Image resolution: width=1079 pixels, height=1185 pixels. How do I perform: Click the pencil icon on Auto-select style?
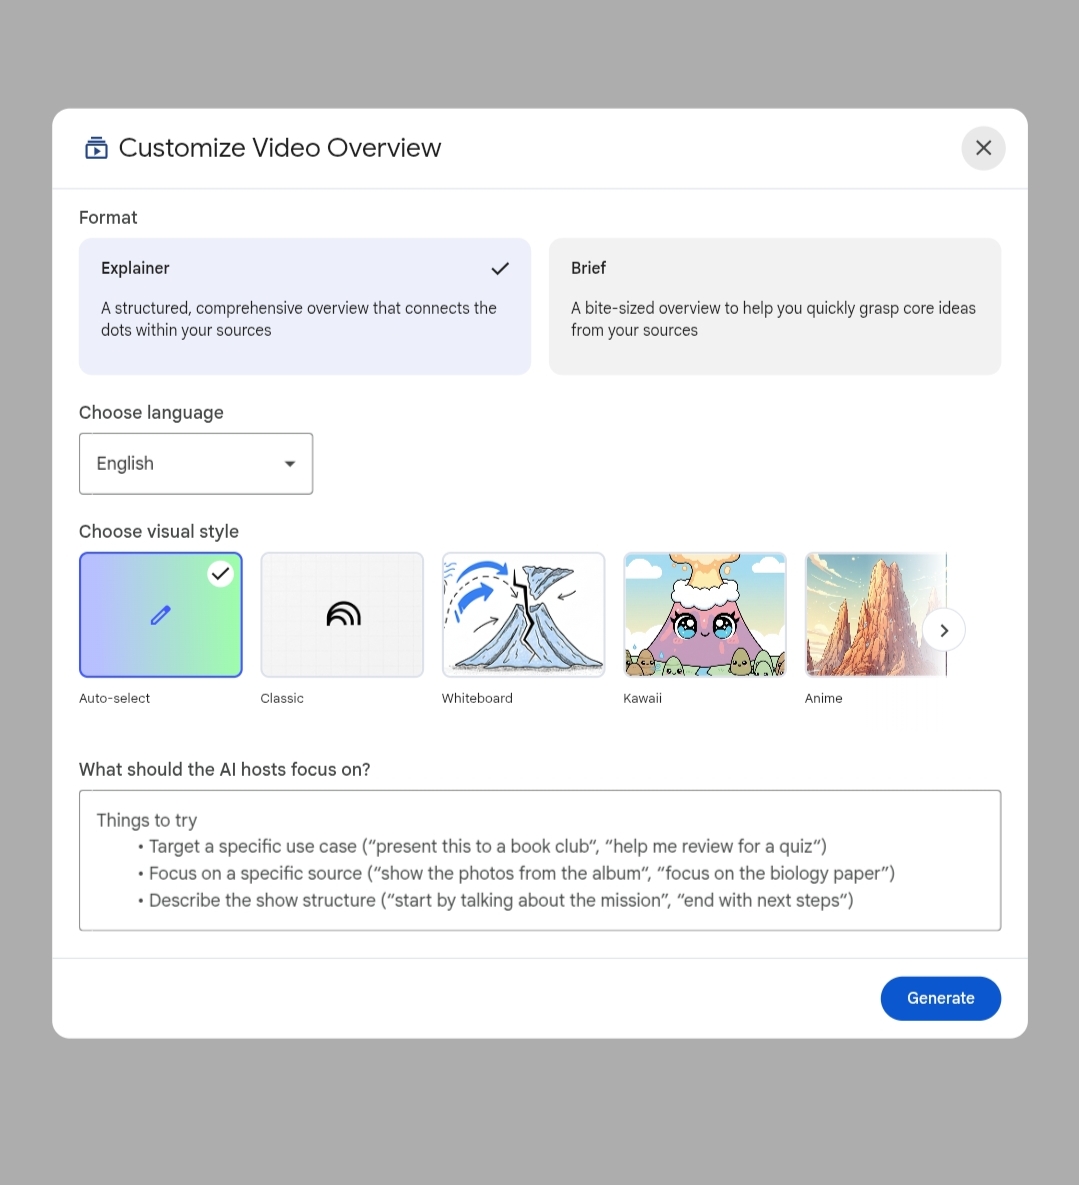pos(160,614)
